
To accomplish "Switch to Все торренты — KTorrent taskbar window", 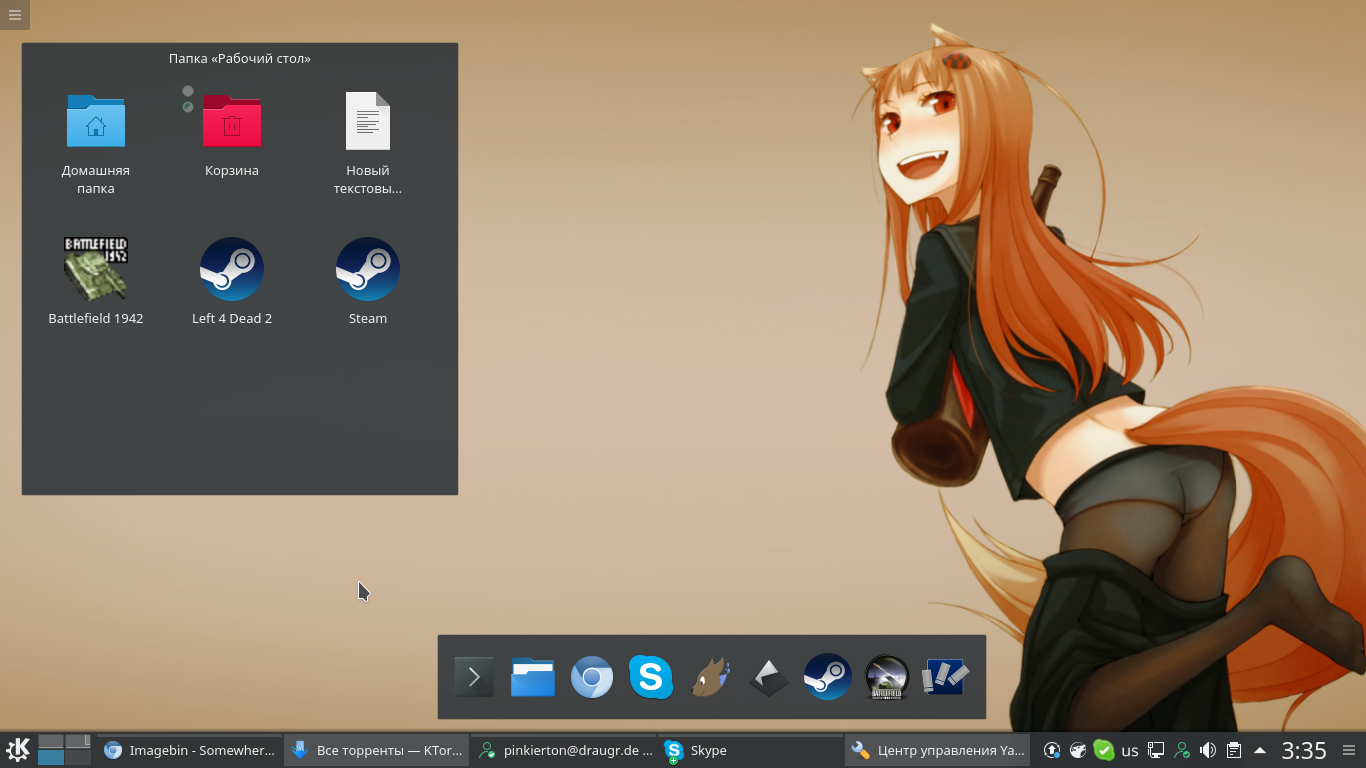I will pos(377,750).
